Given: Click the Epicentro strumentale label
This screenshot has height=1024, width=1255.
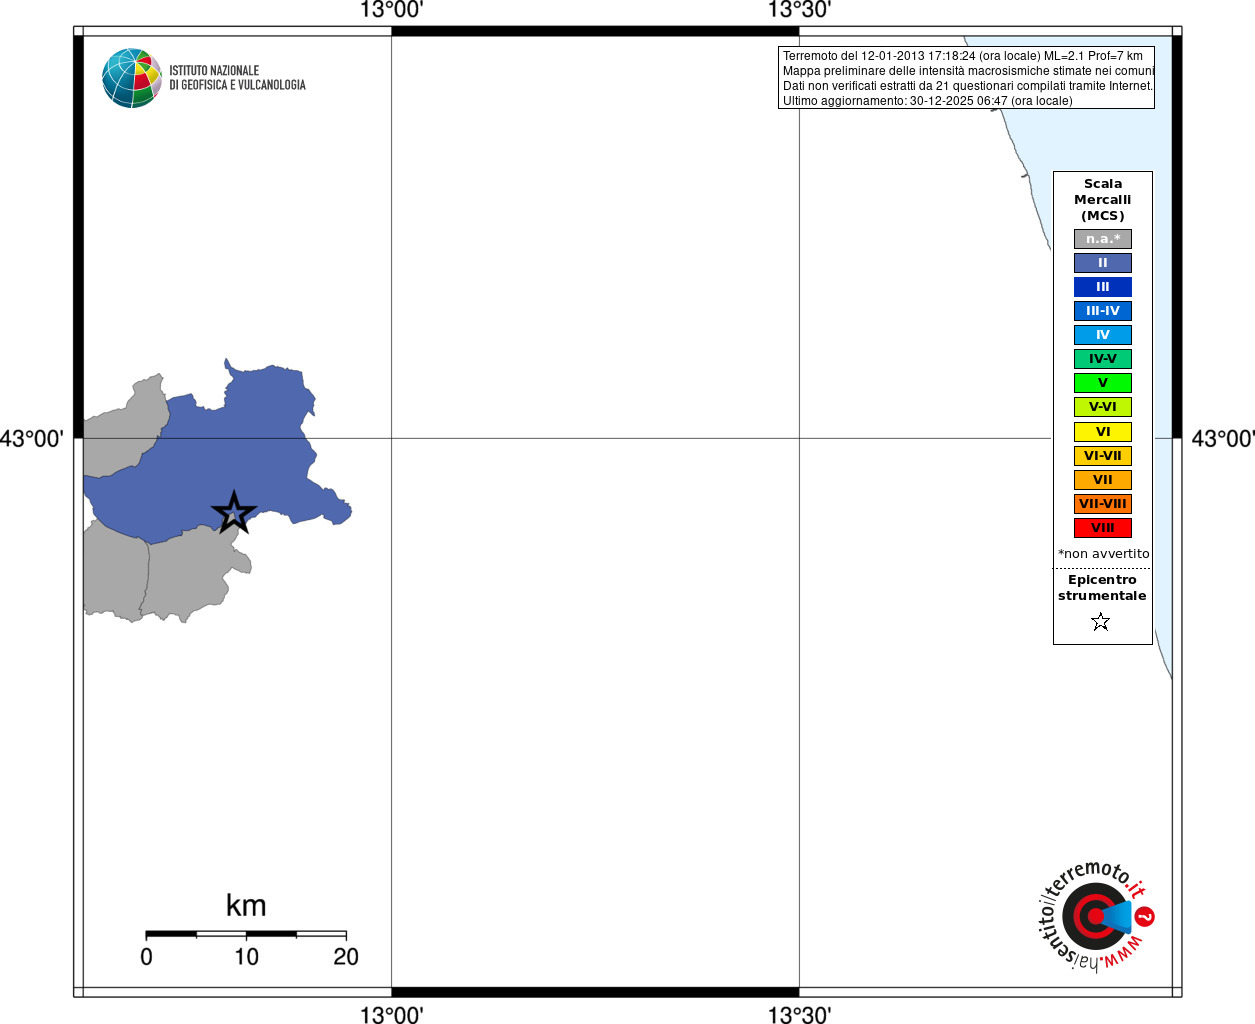Looking at the screenshot, I should tap(1102, 588).
